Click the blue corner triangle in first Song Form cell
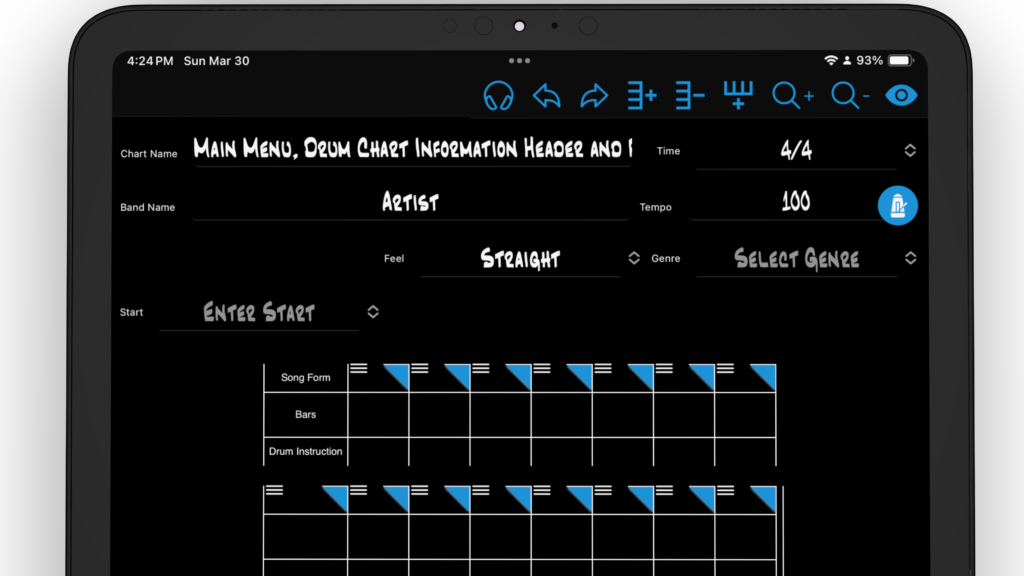 pyautogui.click(x=398, y=375)
